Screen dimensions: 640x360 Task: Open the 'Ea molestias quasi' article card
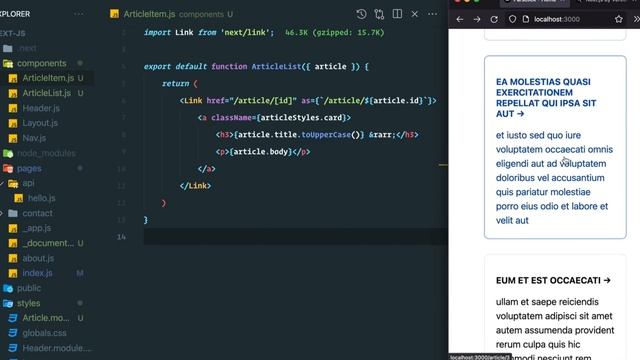pyautogui.click(x=555, y=147)
